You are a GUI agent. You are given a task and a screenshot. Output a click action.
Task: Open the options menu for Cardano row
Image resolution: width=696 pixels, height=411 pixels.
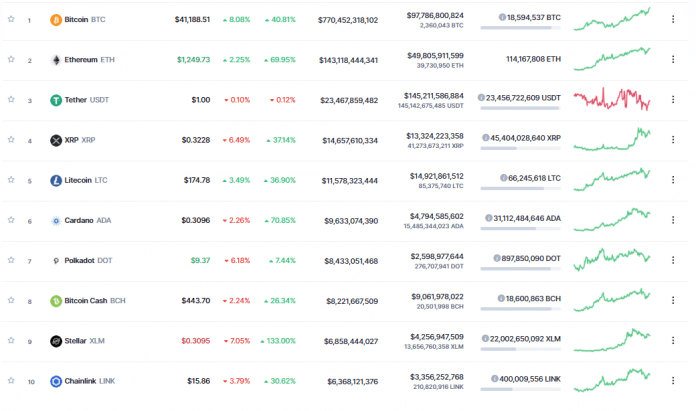[673, 220]
